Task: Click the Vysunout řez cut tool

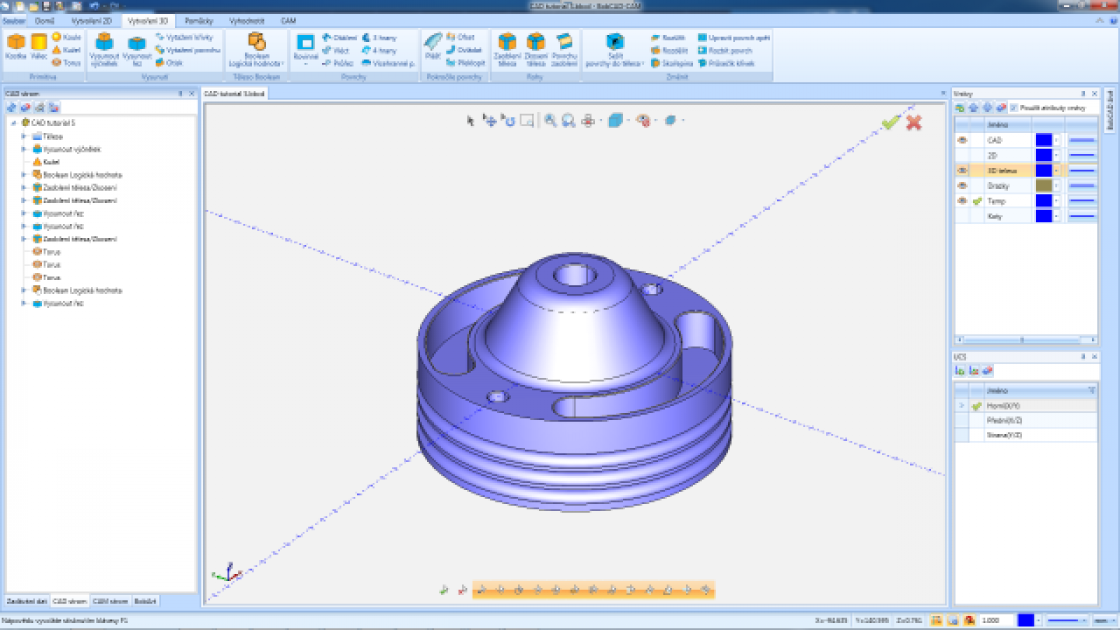Action: tap(136, 49)
